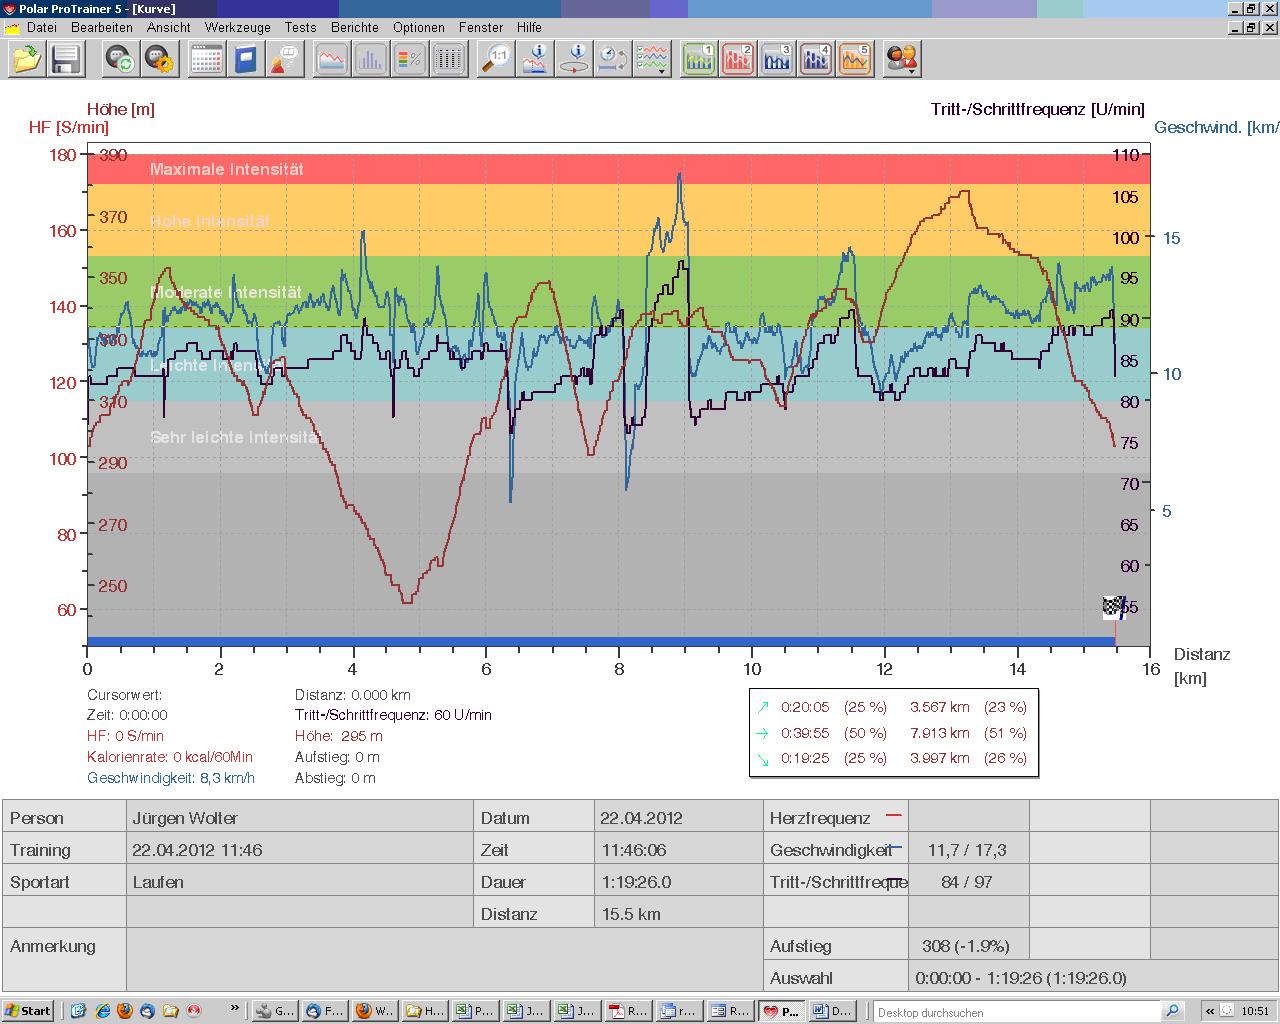Open the curve selection checklist dropdown
1280x1024 pixels.
click(x=653, y=60)
